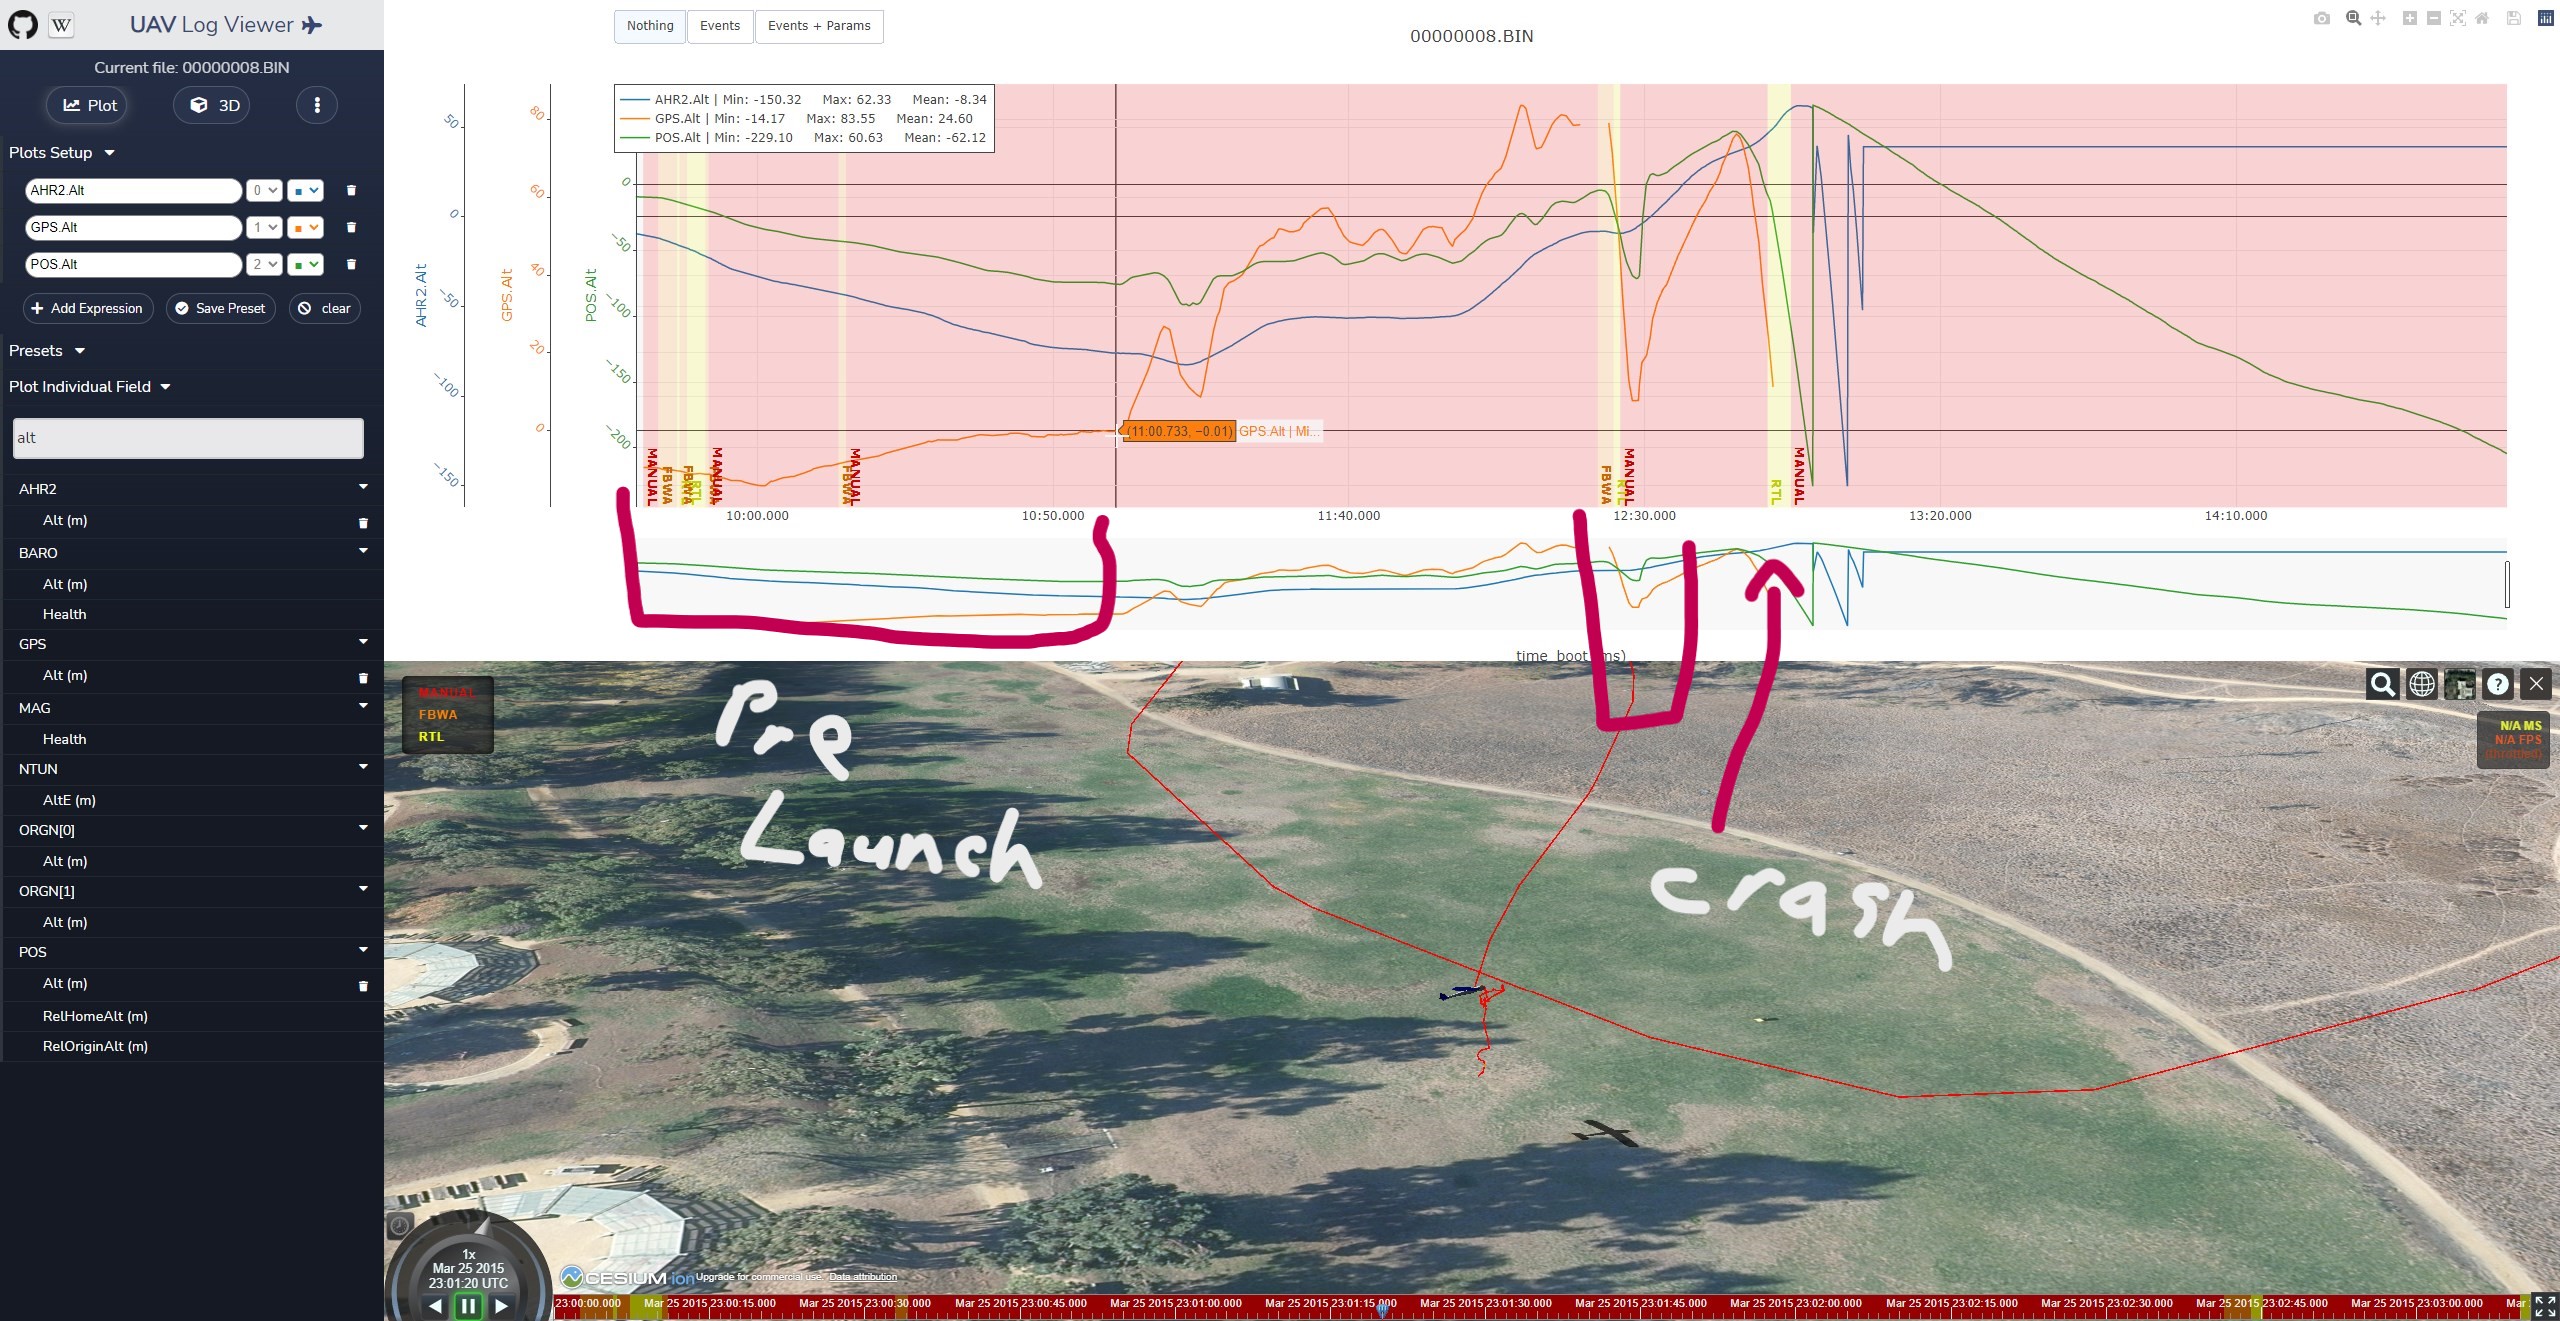The height and width of the screenshot is (1321, 2560).
Task: Toggle POS RelHomeAlt (m) field plotting
Action: pyautogui.click(x=95, y=1016)
